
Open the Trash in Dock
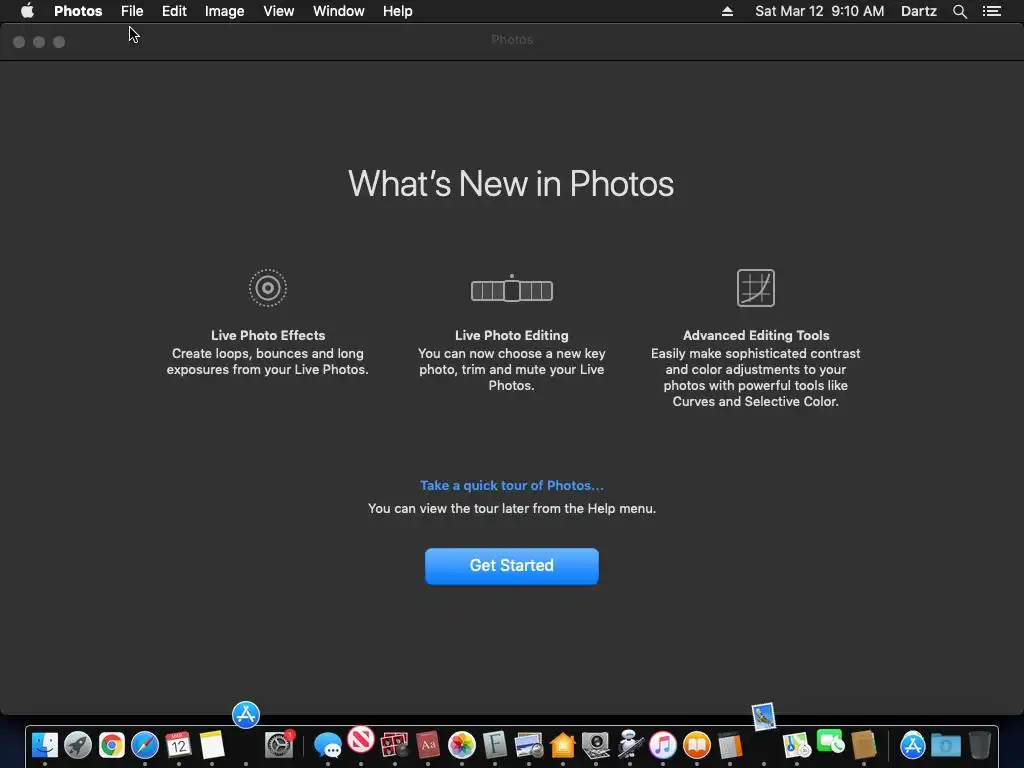tap(980, 744)
